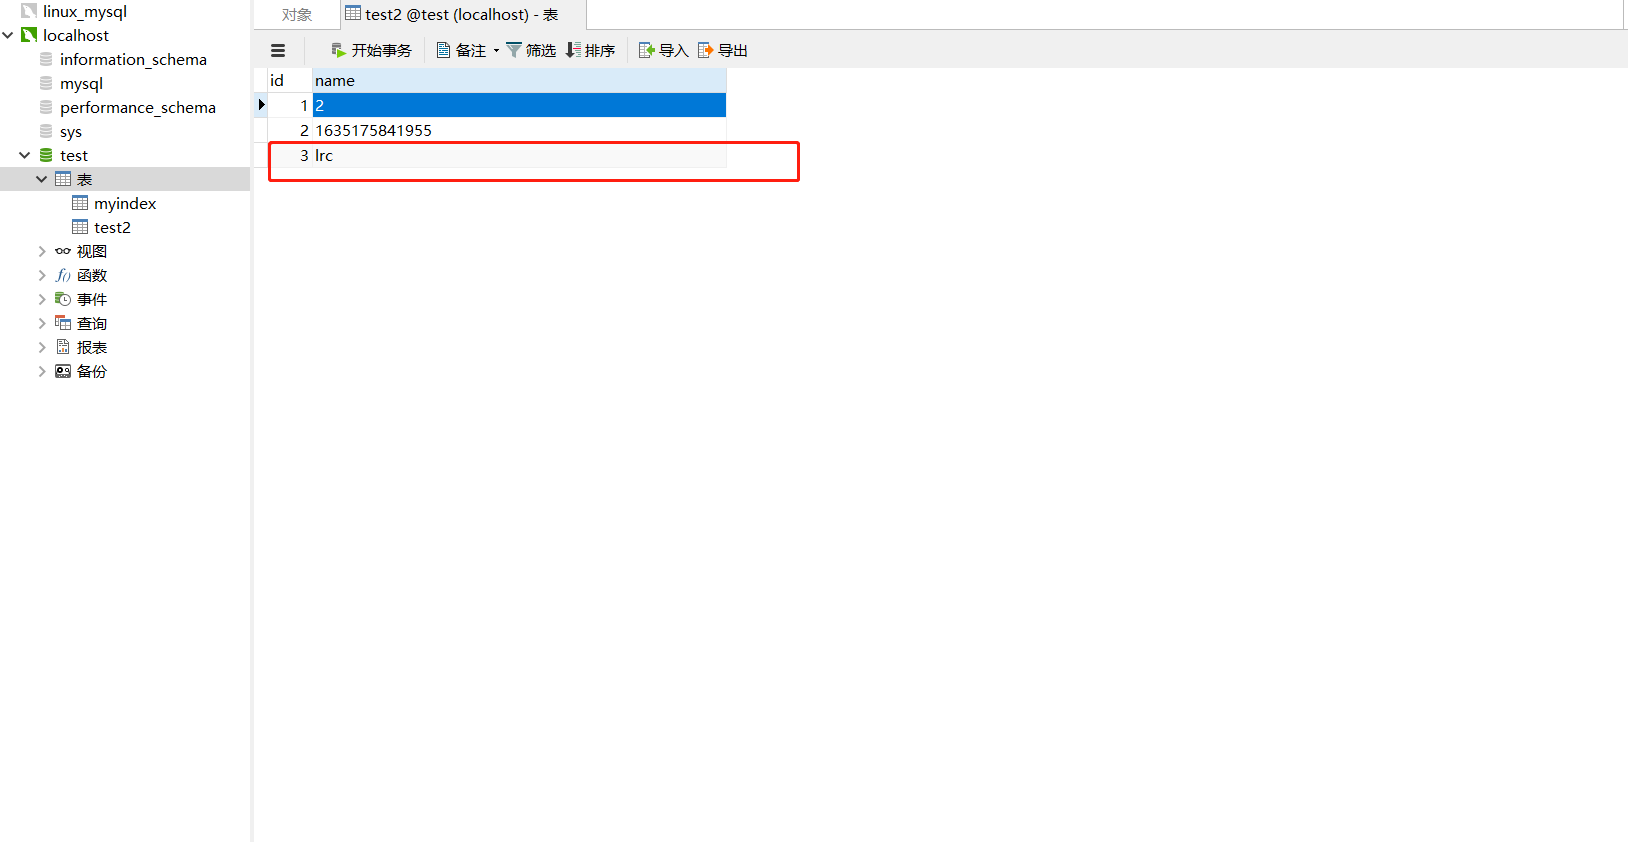Select the localhost connection
This screenshot has height=842, width=1628.
coord(76,35)
